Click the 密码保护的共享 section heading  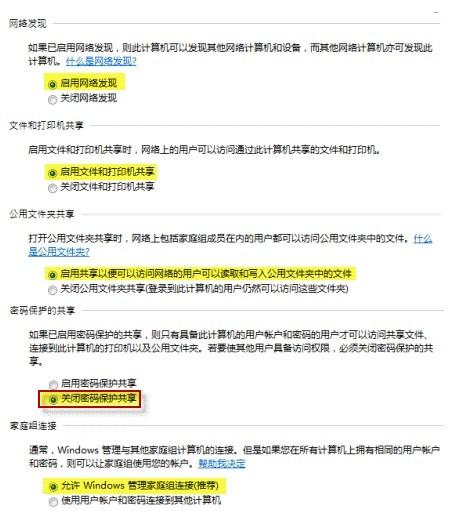[x=42, y=310]
